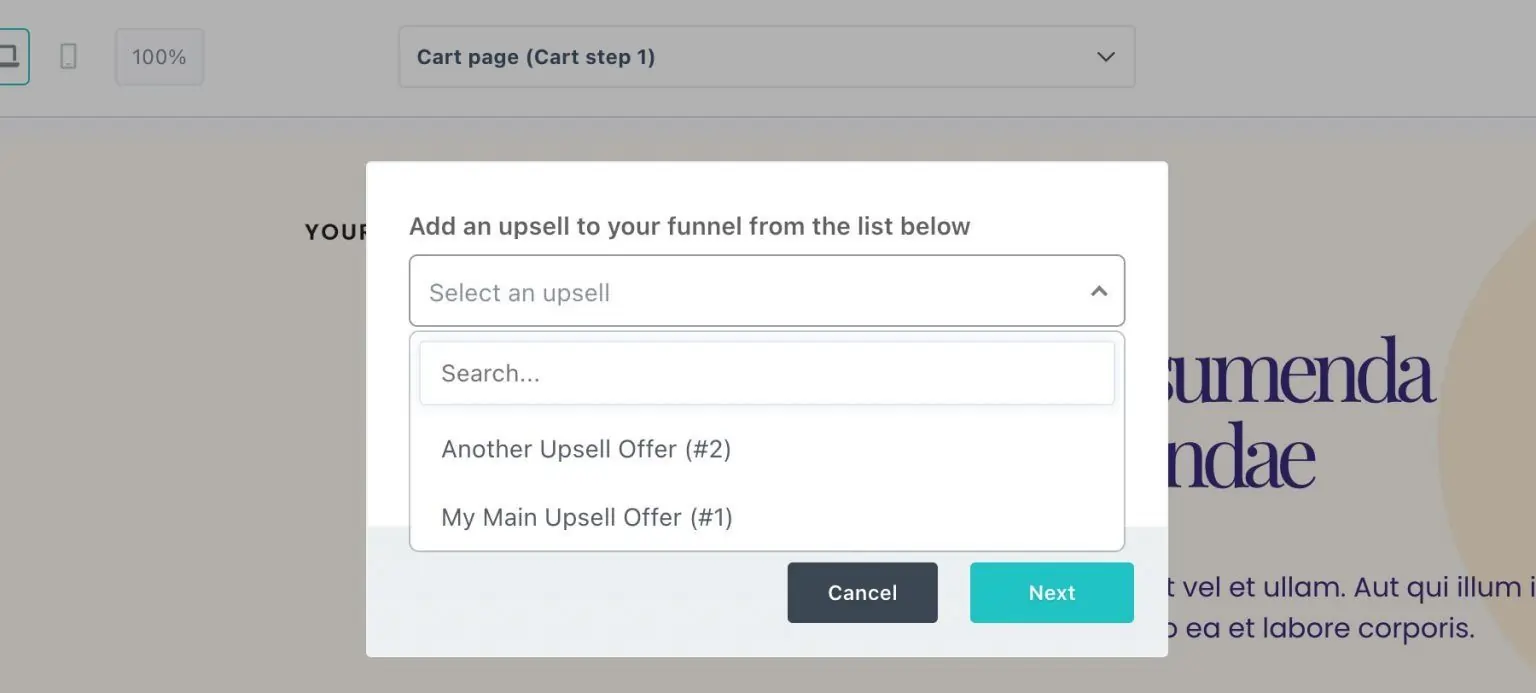Expand the upsell selection combo box

pos(766,291)
